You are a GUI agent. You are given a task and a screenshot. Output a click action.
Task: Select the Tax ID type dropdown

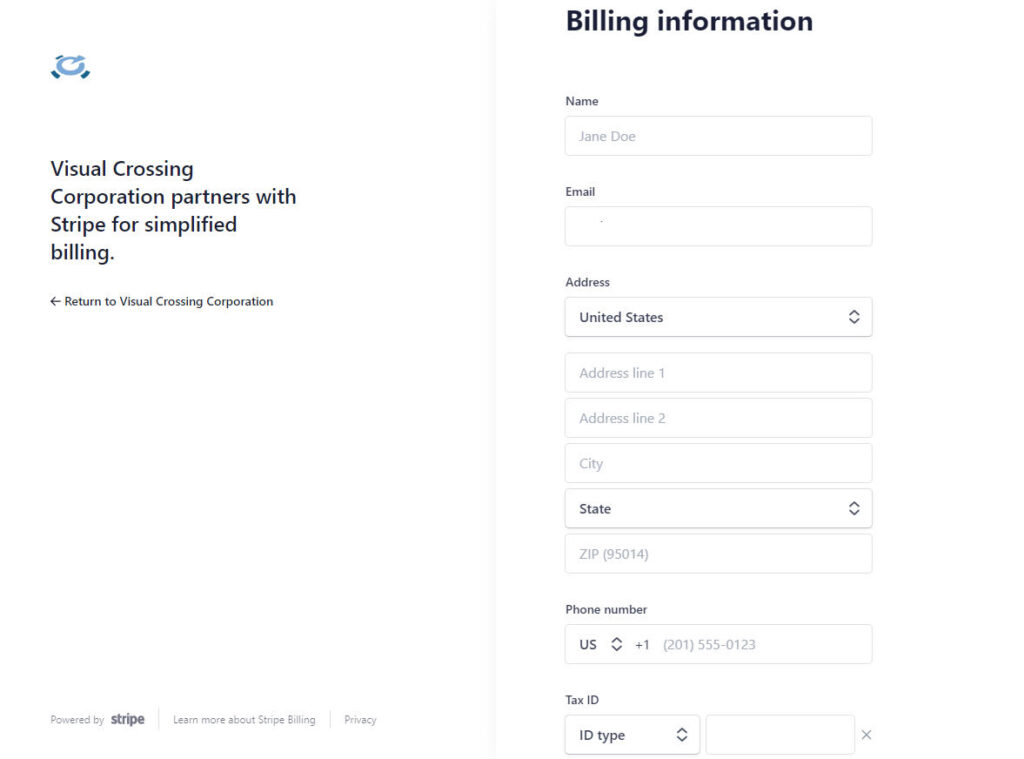632,735
